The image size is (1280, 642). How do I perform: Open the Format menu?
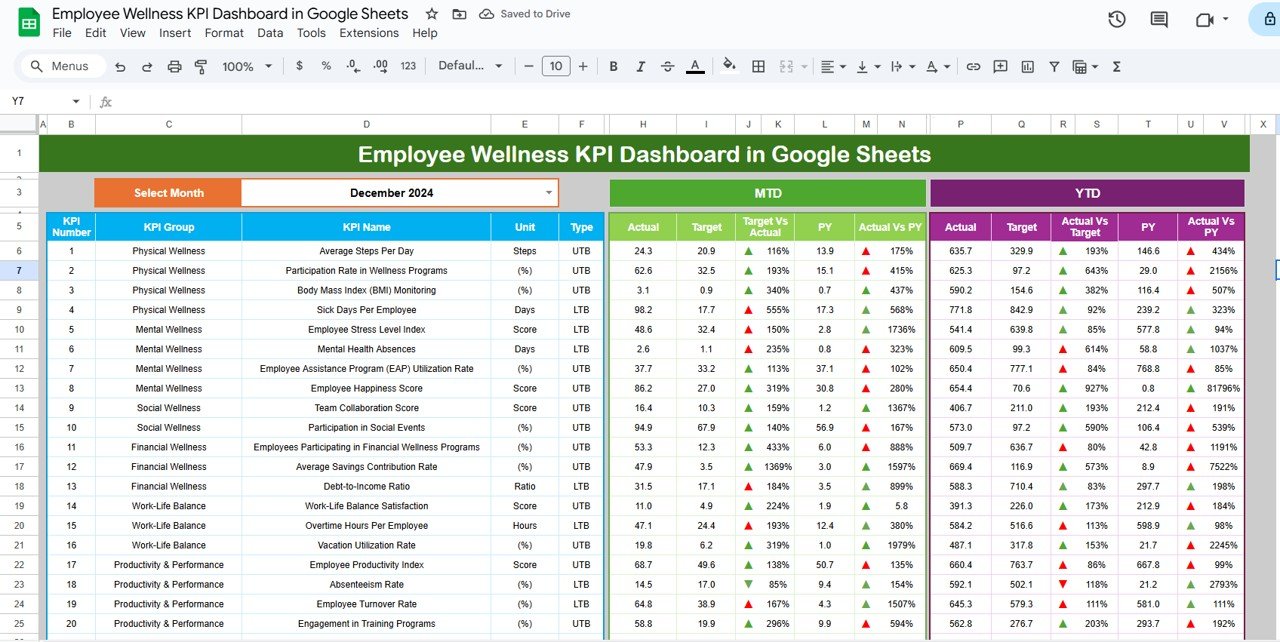coord(224,33)
